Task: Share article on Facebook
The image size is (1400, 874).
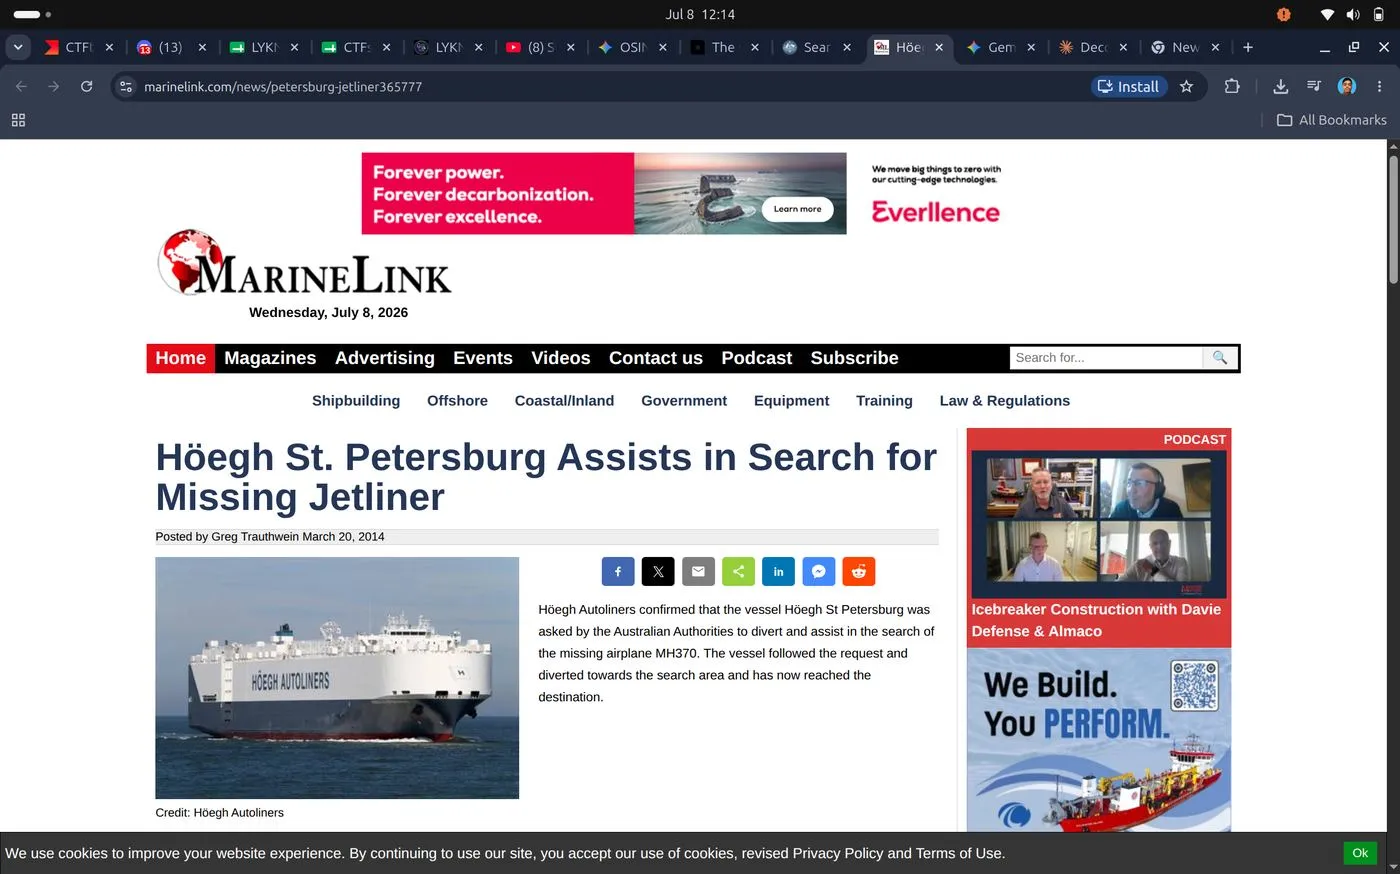Action: click(x=618, y=572)
